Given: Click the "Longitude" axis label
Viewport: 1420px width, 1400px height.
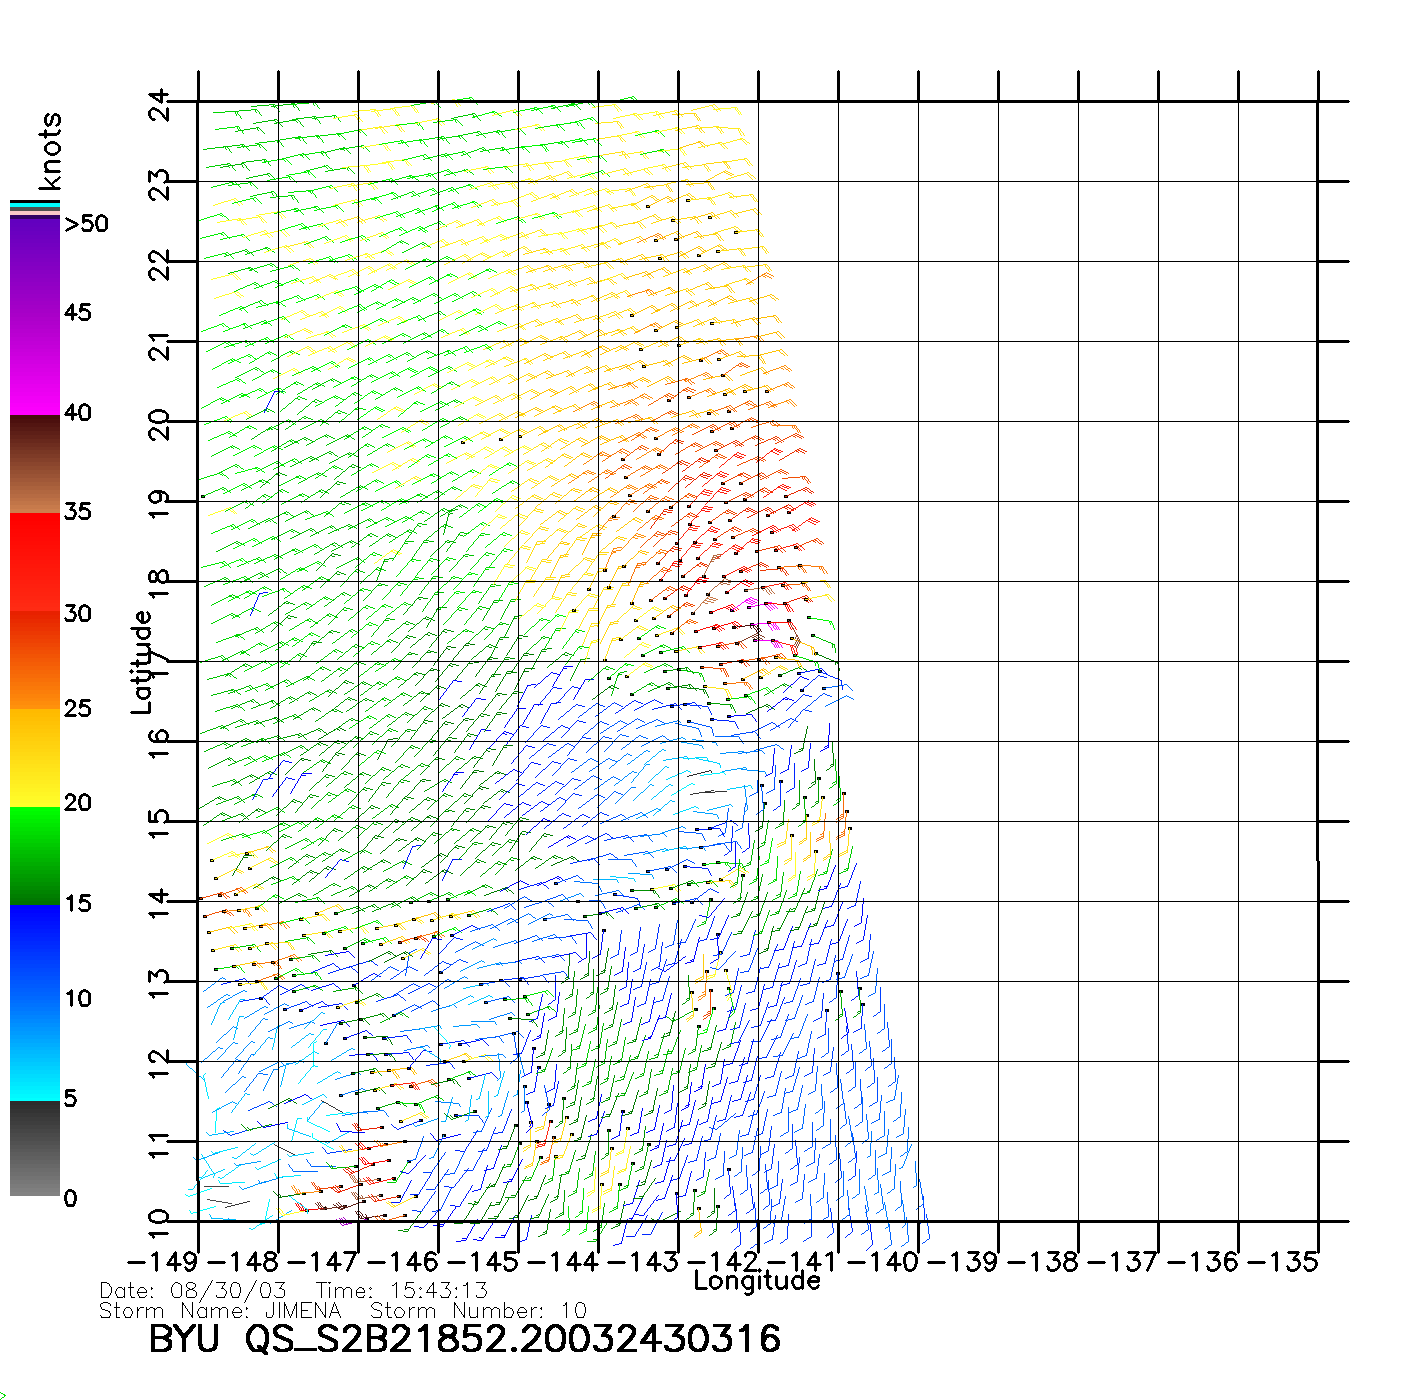Looking at the screenshot, I should coord(757,1281).
